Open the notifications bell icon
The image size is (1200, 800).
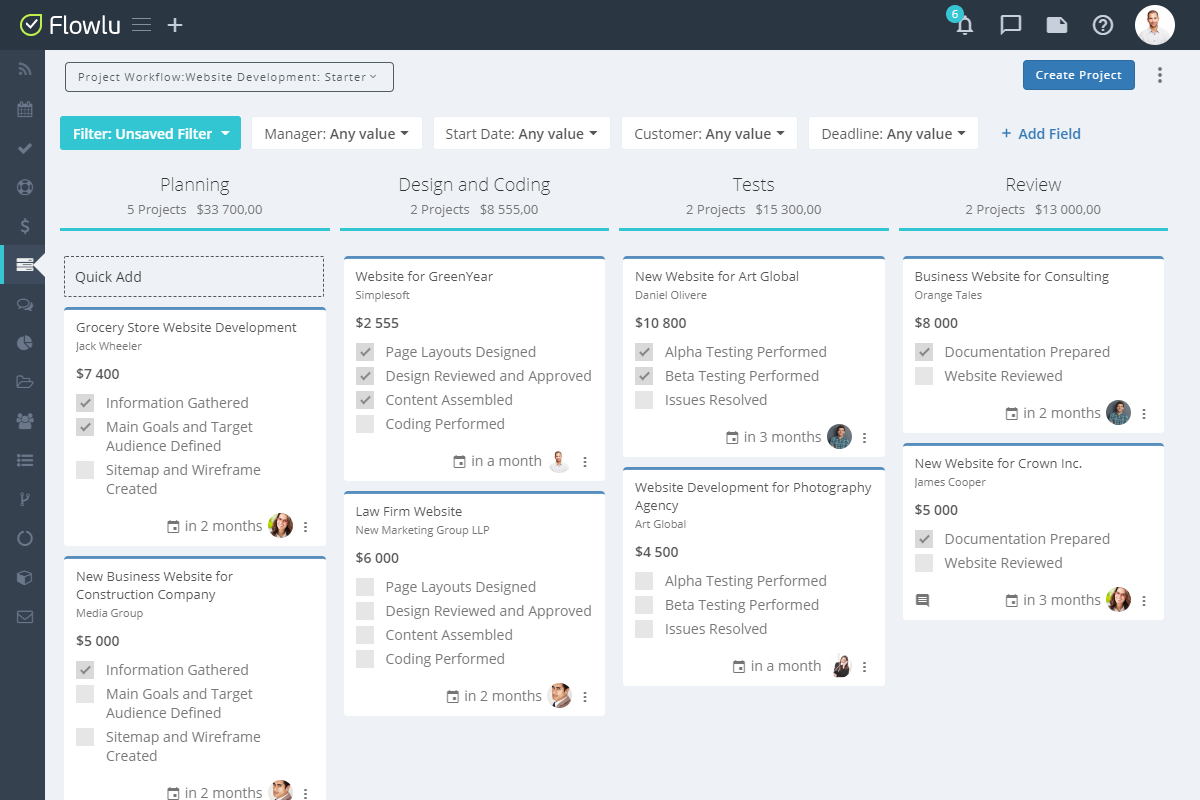point(964,25)
